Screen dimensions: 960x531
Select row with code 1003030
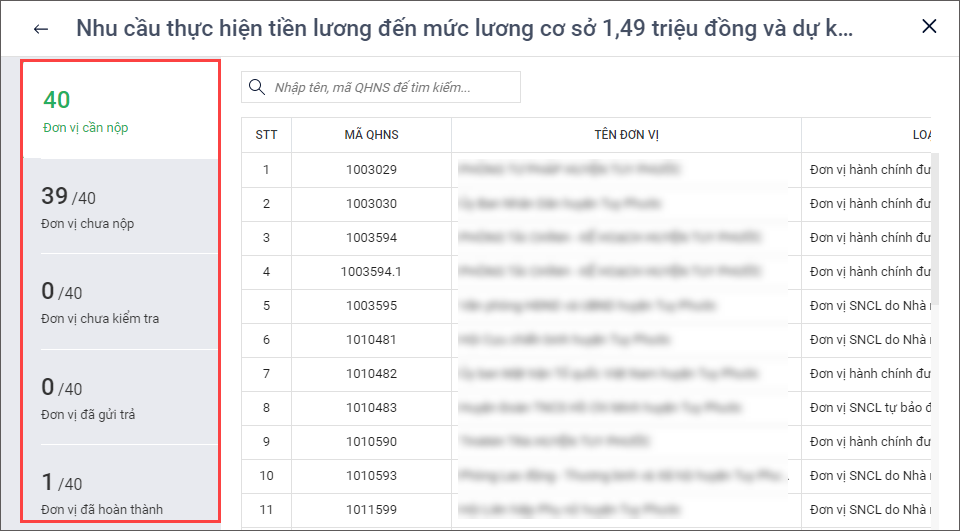[x=371, y=204]
